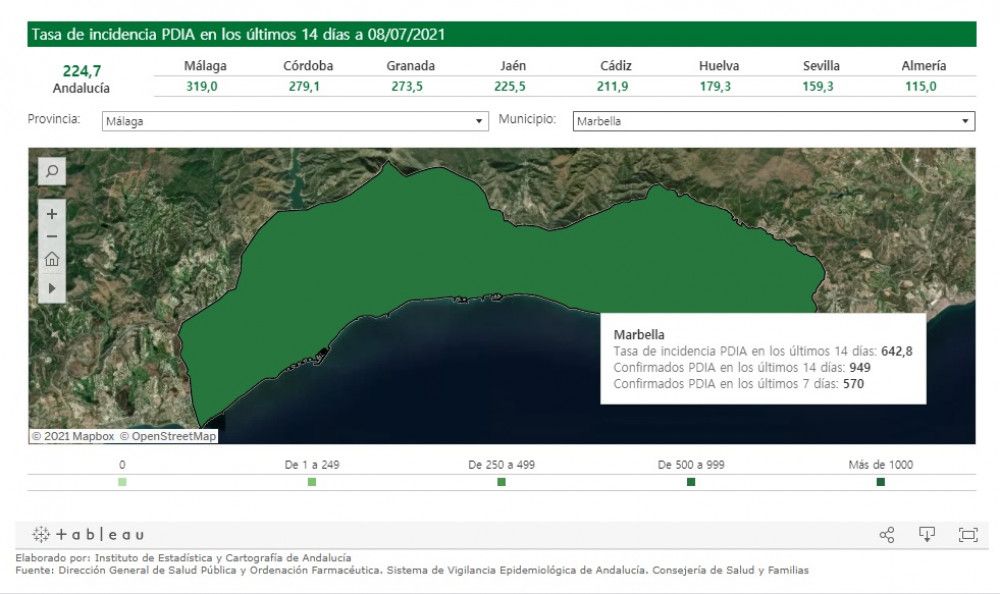Click the Sevilla province column header
The height and width of the screenshot is (594, 1000).
(x=821, y=66)
